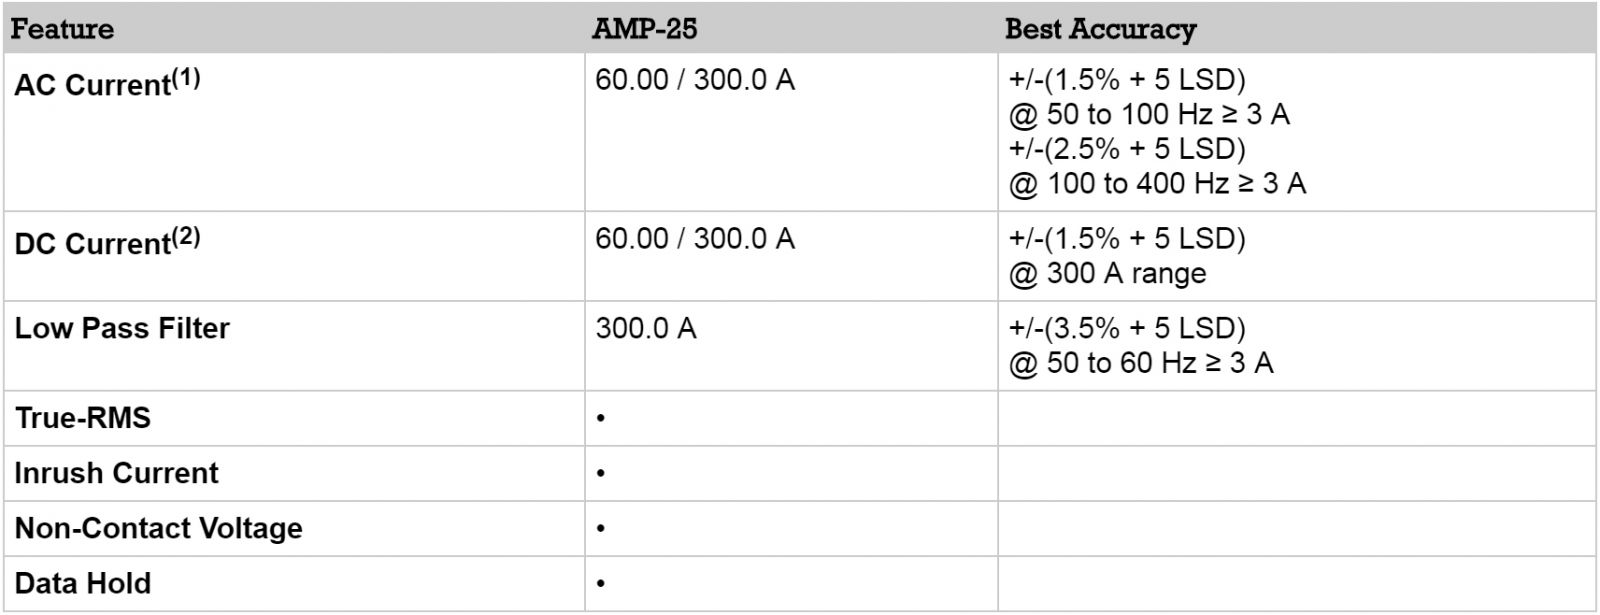1600x615 pixels.
Task: Click the Low Pass Filter 300.0 A value
Action: [x=646, y=328]
